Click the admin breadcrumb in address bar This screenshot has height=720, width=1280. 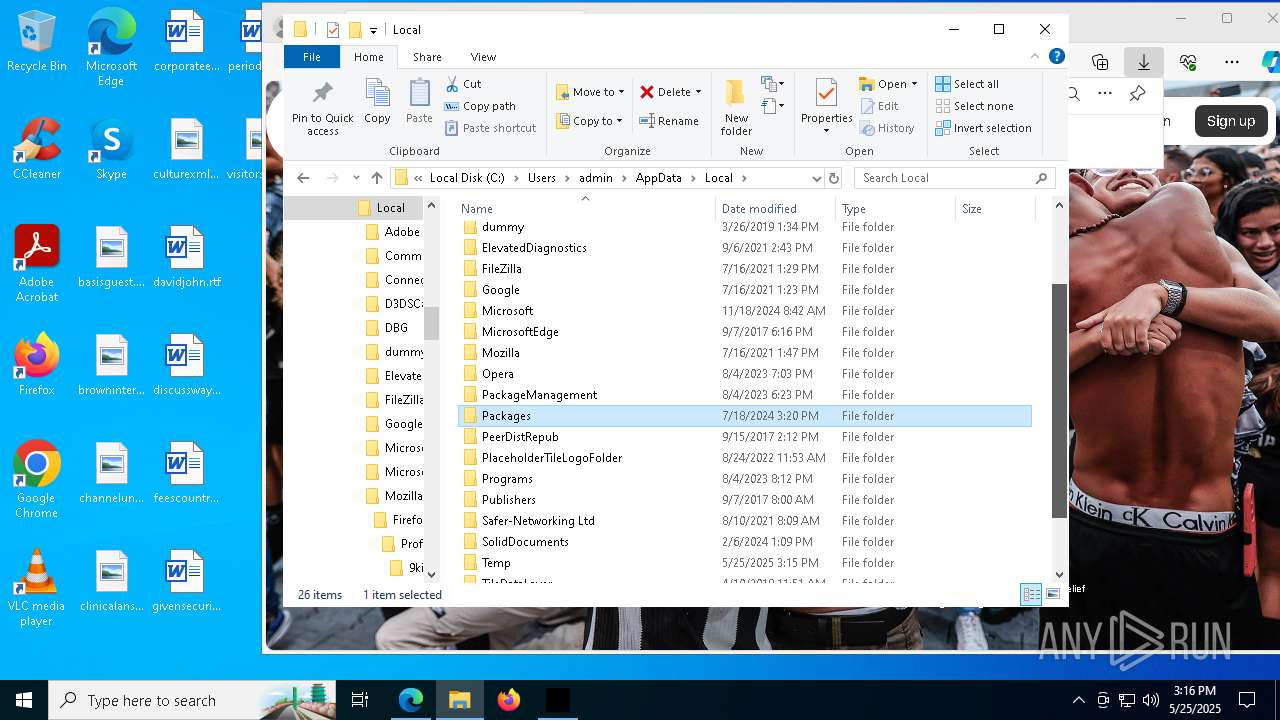tap(596, 178)
